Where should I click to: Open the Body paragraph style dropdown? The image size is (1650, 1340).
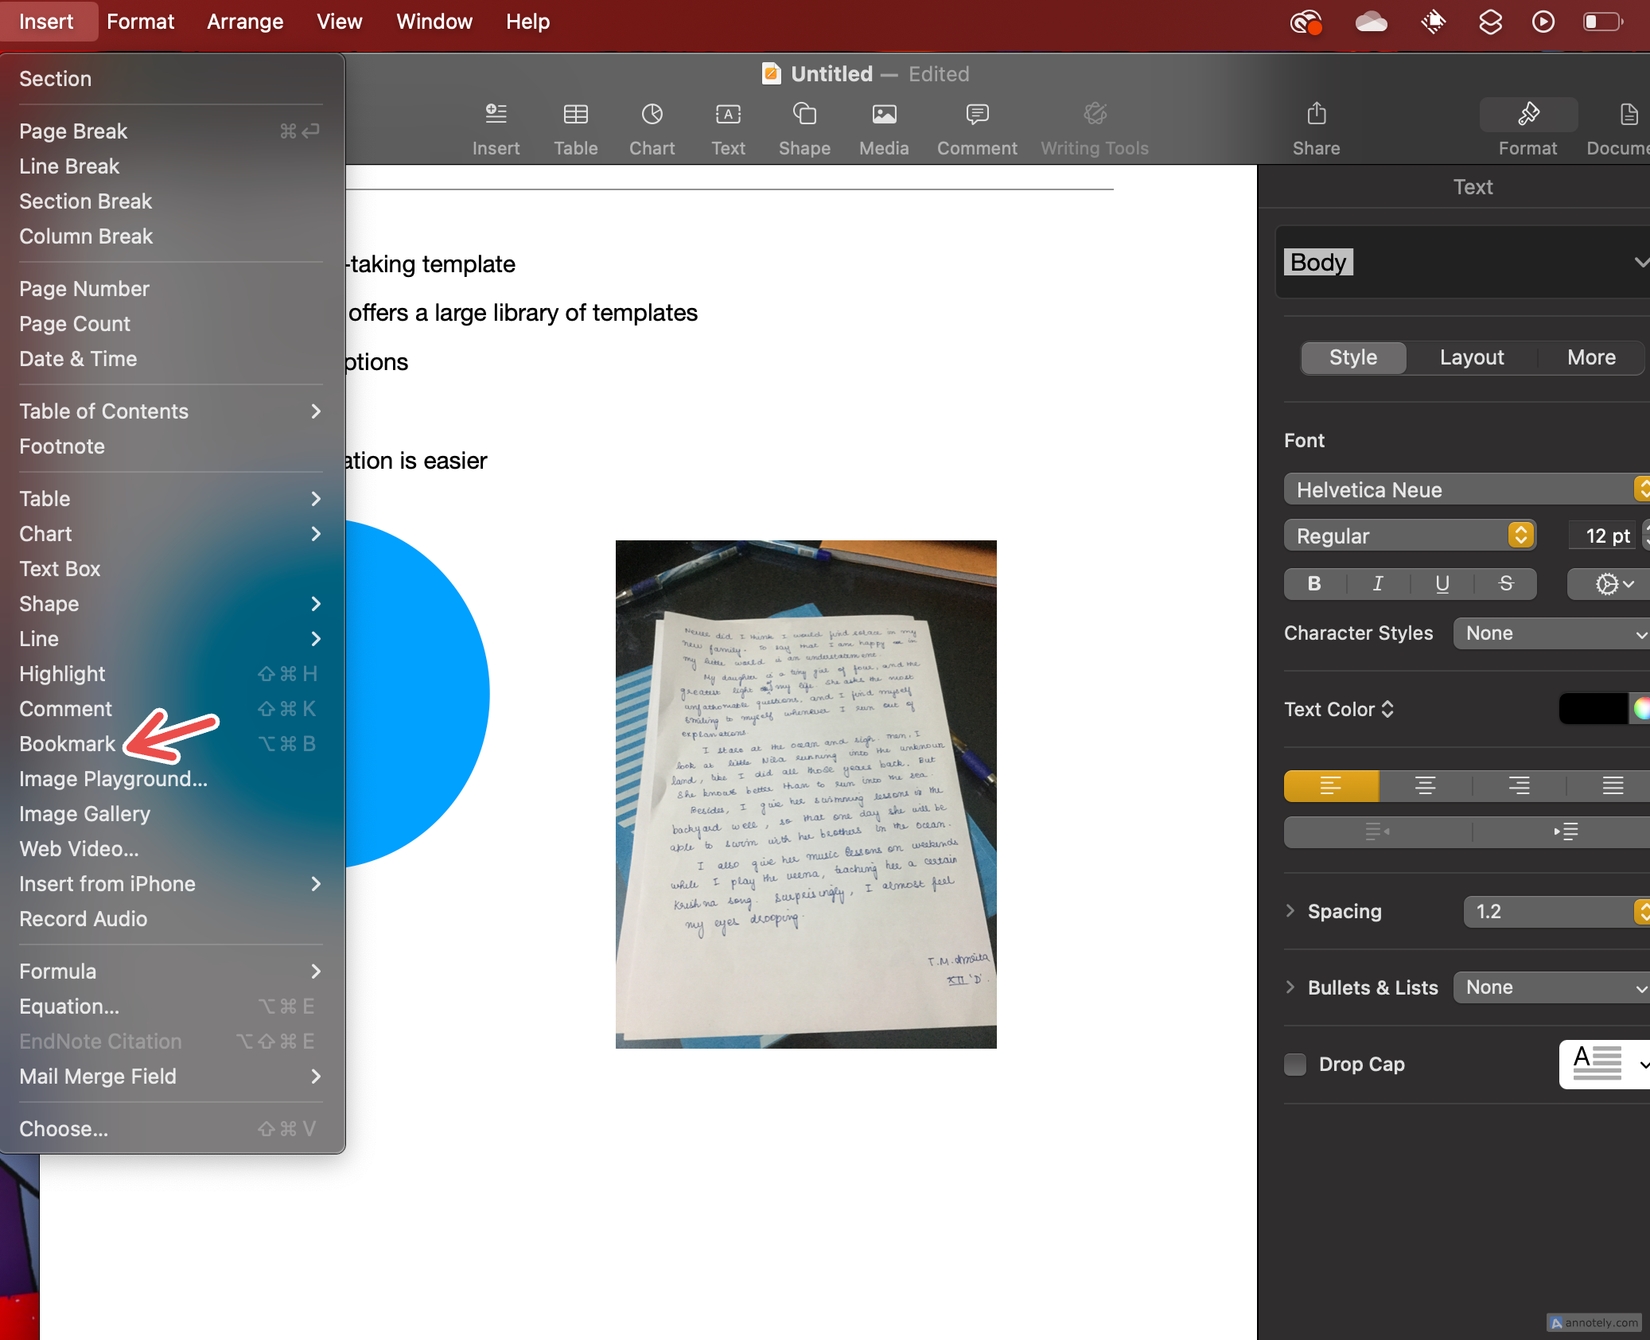click(1460, 262)
